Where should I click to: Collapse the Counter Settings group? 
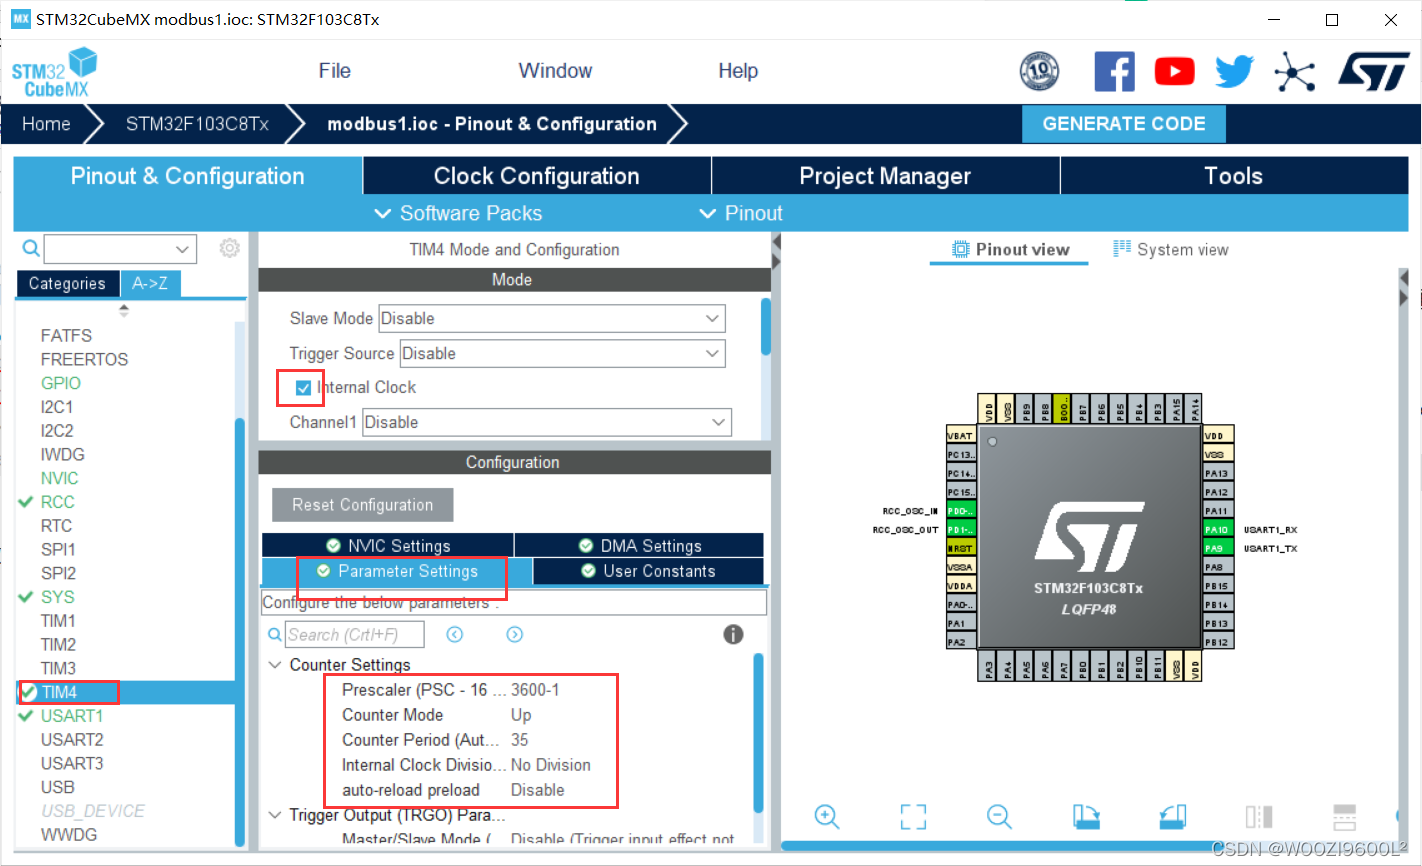[275, 665]
